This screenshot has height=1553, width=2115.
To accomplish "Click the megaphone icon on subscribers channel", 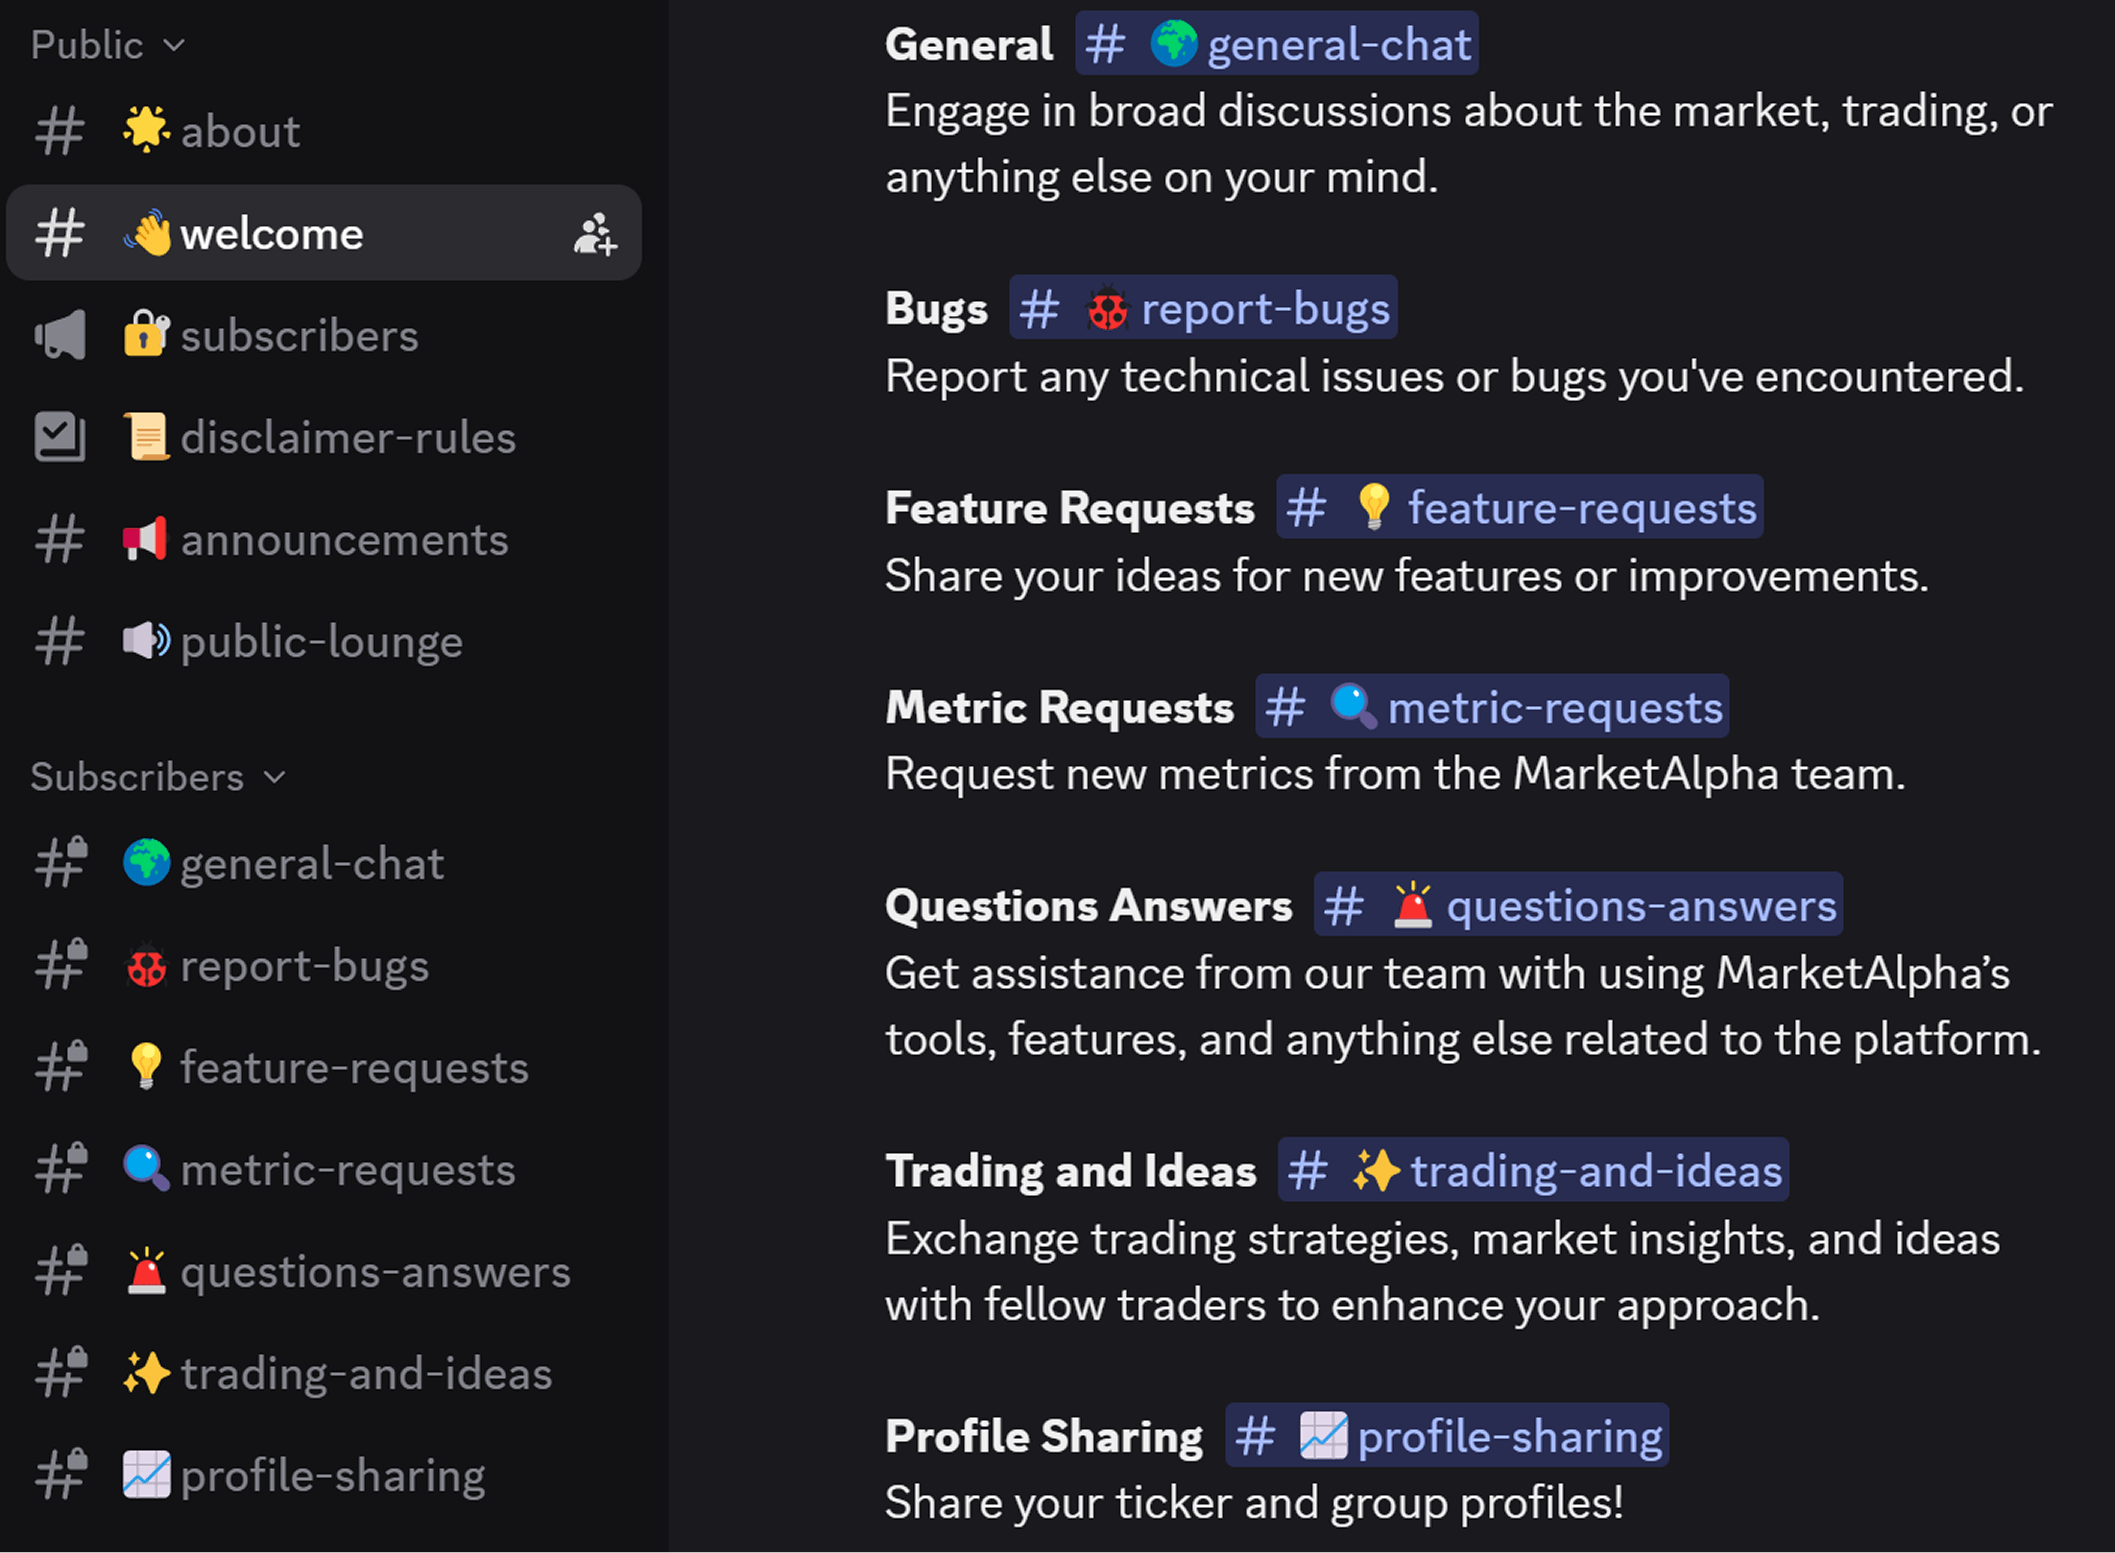I will (60, 335).
